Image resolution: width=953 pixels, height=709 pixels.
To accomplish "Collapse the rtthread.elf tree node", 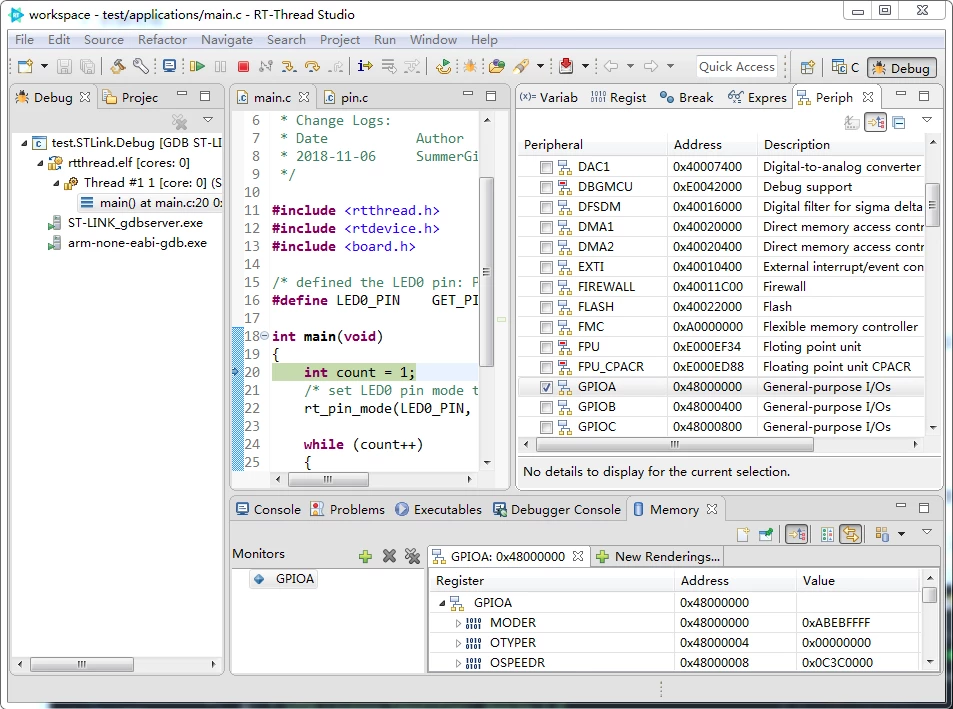I will (x=40, y=163).
